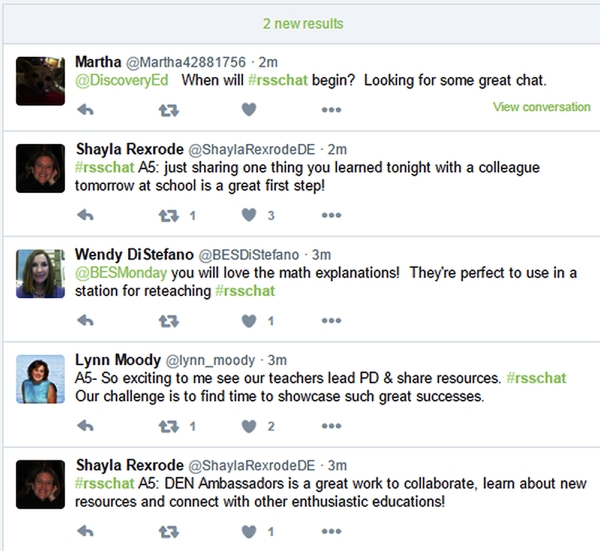
Task: Open Lynn Moody's profile picture
Action: (x=41, y=380)
